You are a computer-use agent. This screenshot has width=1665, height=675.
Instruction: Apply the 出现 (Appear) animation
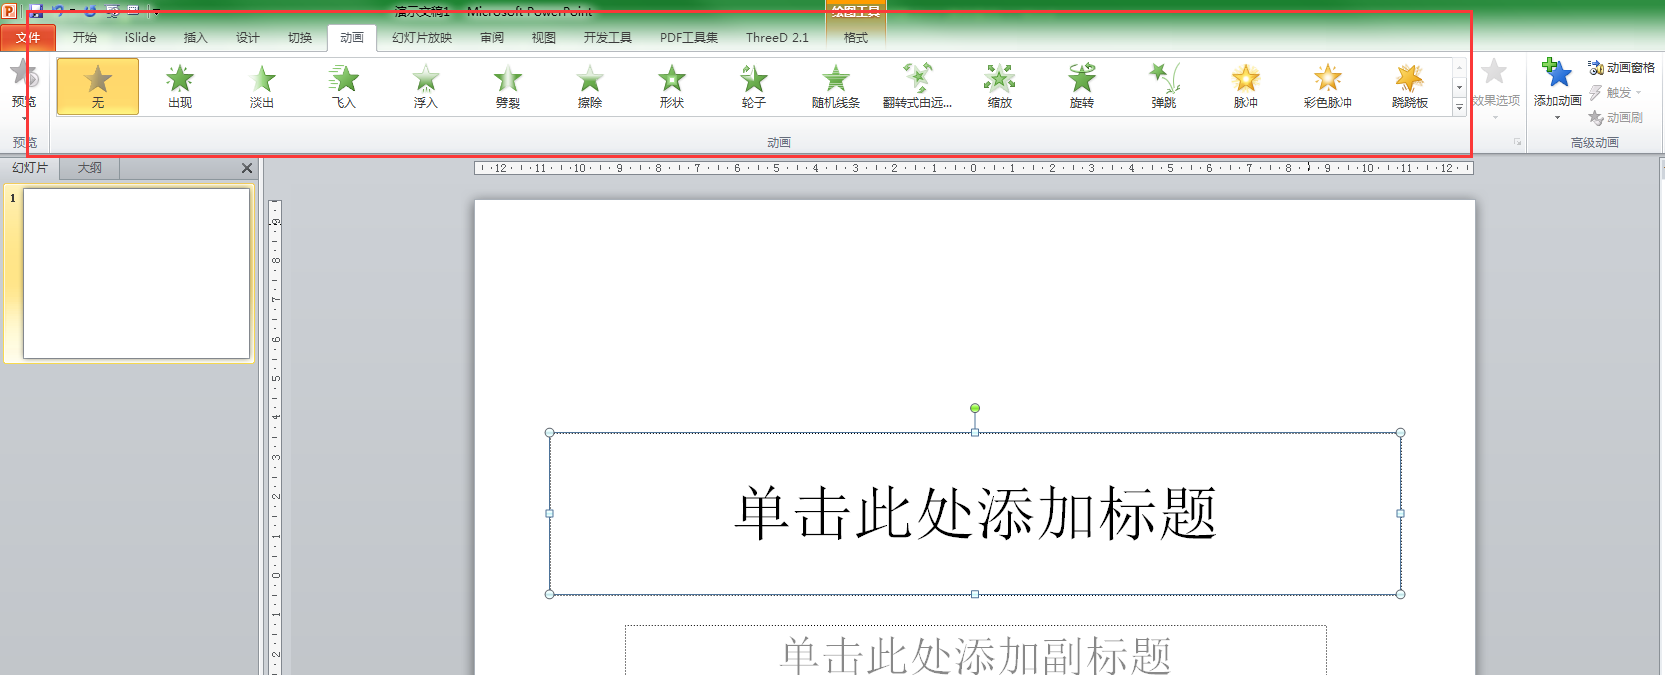180,86
